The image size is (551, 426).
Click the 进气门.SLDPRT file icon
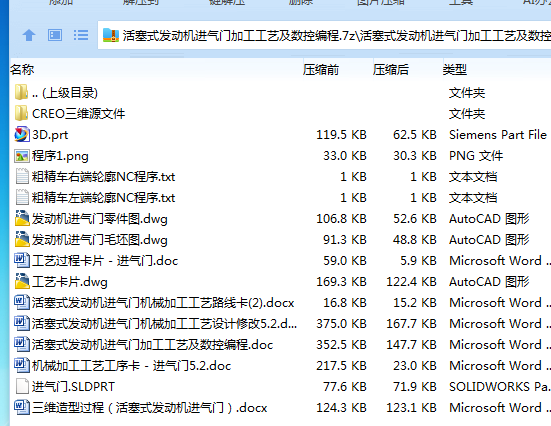click(22, 387)
